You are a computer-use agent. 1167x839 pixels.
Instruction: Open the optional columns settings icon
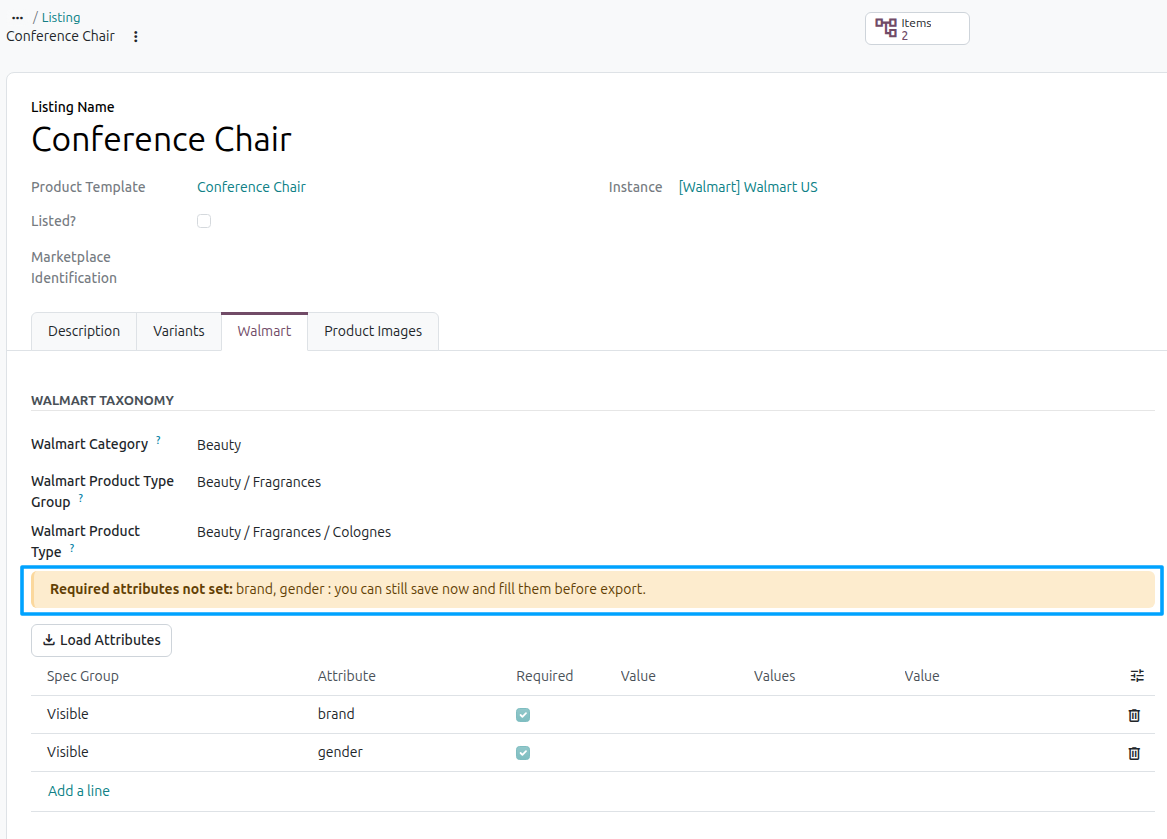pyautogui.click(x=1137, y=676)
